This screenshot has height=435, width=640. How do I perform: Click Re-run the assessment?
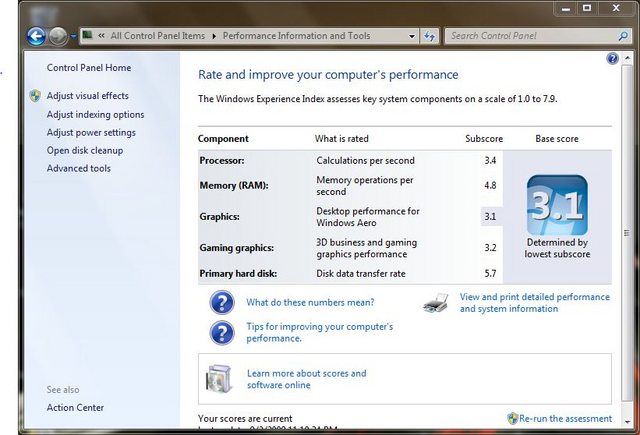565,418
